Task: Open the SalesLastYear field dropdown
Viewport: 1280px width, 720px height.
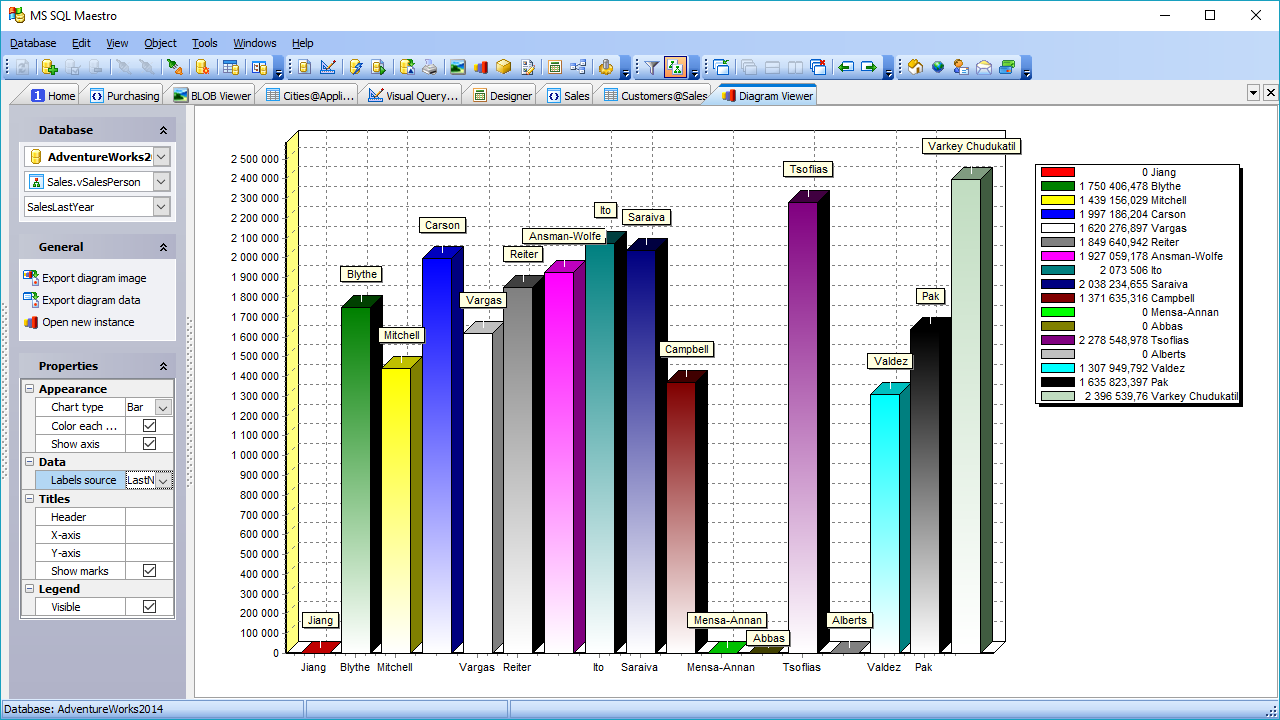Action: point(162,206)
